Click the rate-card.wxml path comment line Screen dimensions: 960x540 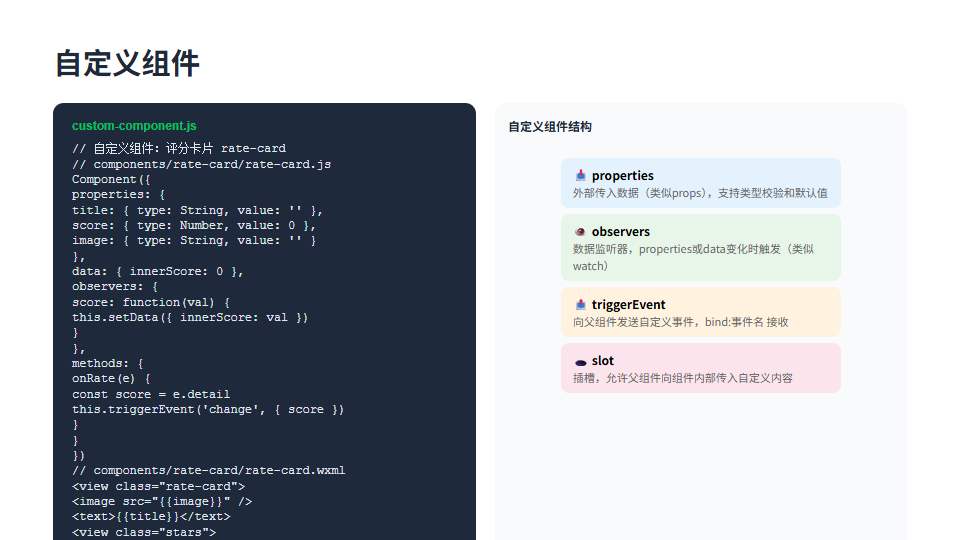coord(208,471)
